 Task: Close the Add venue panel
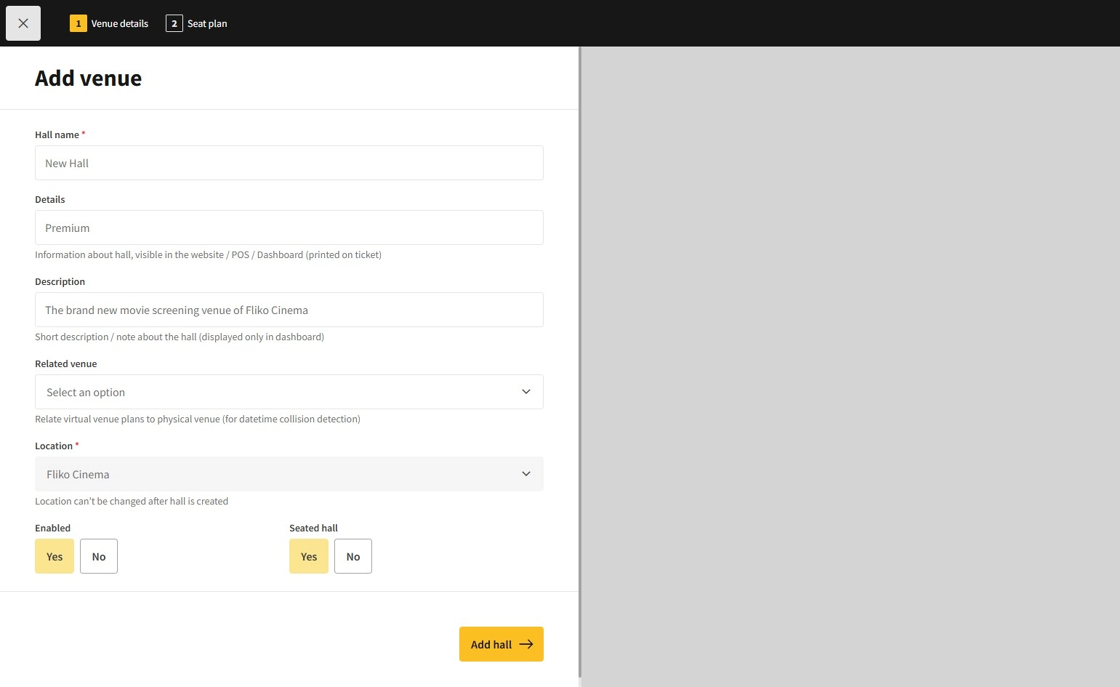[23, 23]
